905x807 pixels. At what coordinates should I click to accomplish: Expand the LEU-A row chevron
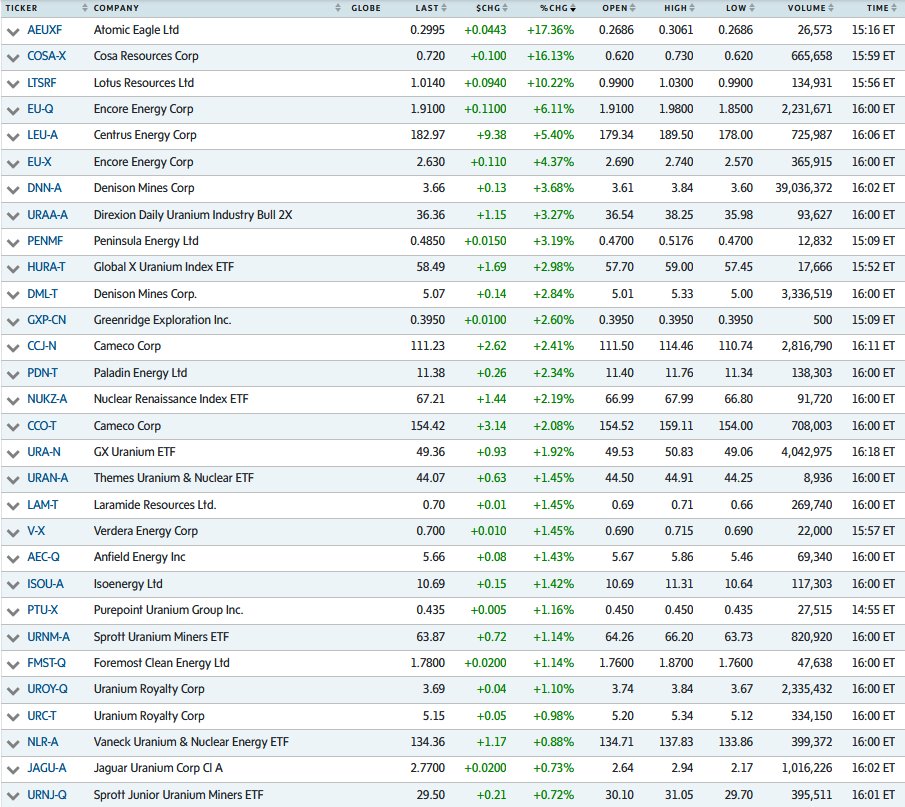tap(13, 136)
